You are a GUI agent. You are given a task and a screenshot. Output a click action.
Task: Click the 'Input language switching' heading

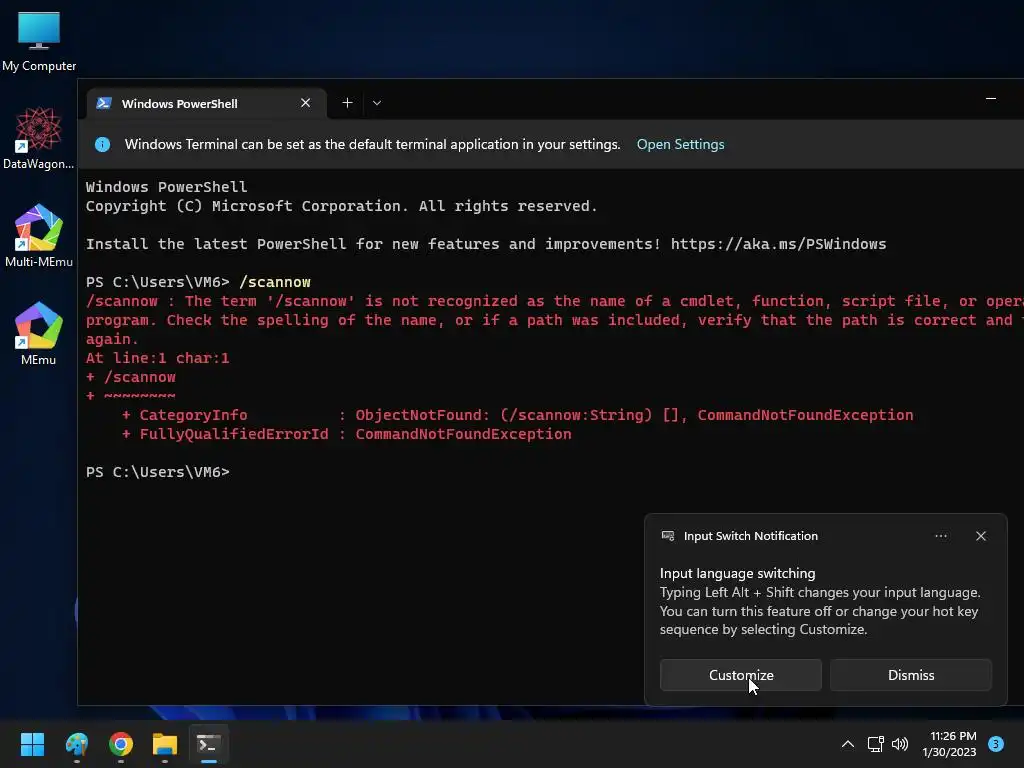click(737, 573)
